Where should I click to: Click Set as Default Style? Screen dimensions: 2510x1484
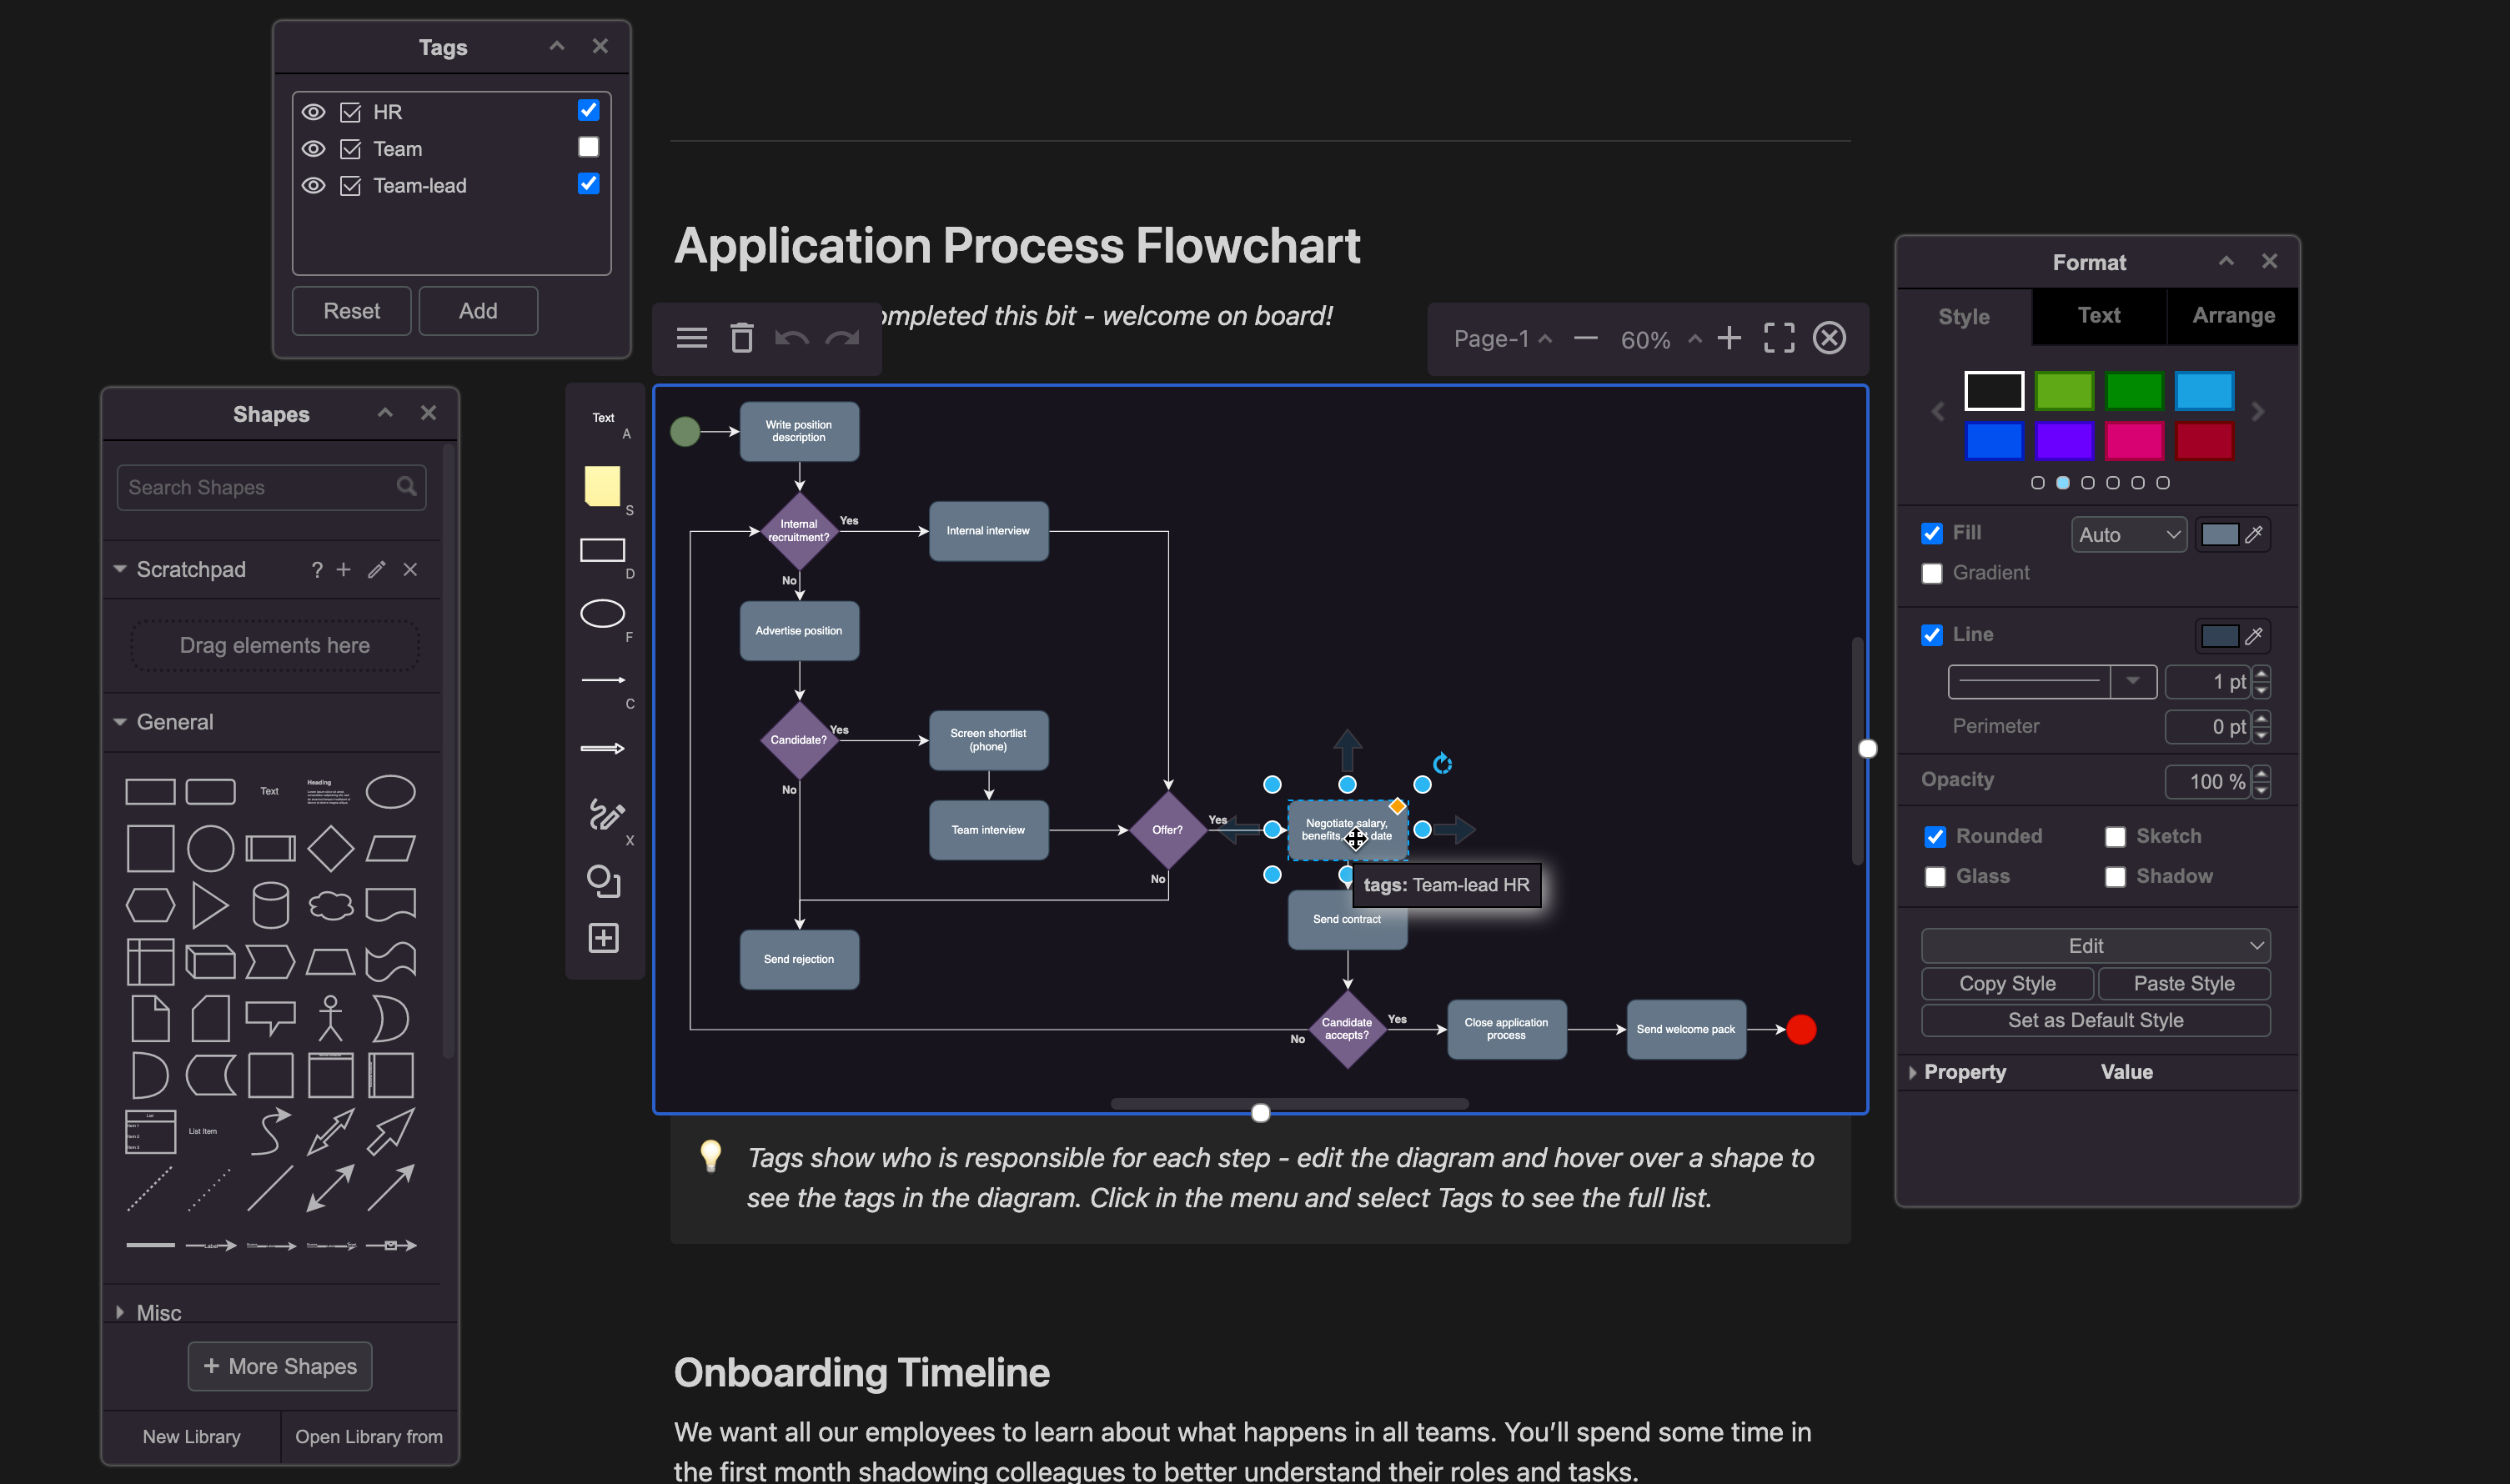2095,1020
